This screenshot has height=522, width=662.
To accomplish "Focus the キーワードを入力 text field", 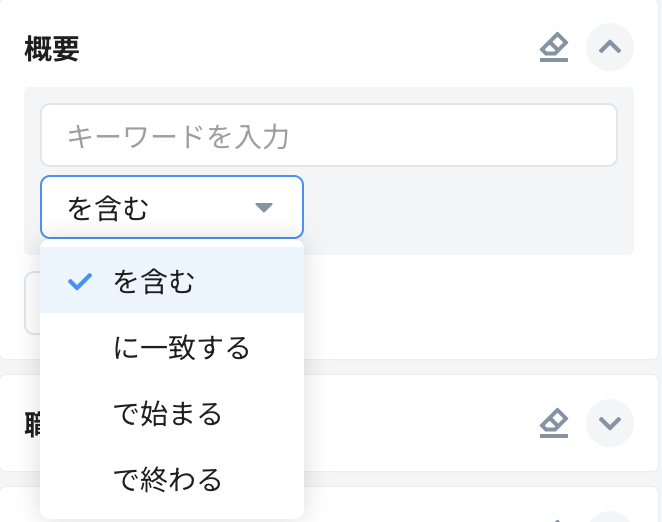I will pyautogui.click(x=328, y=135).
